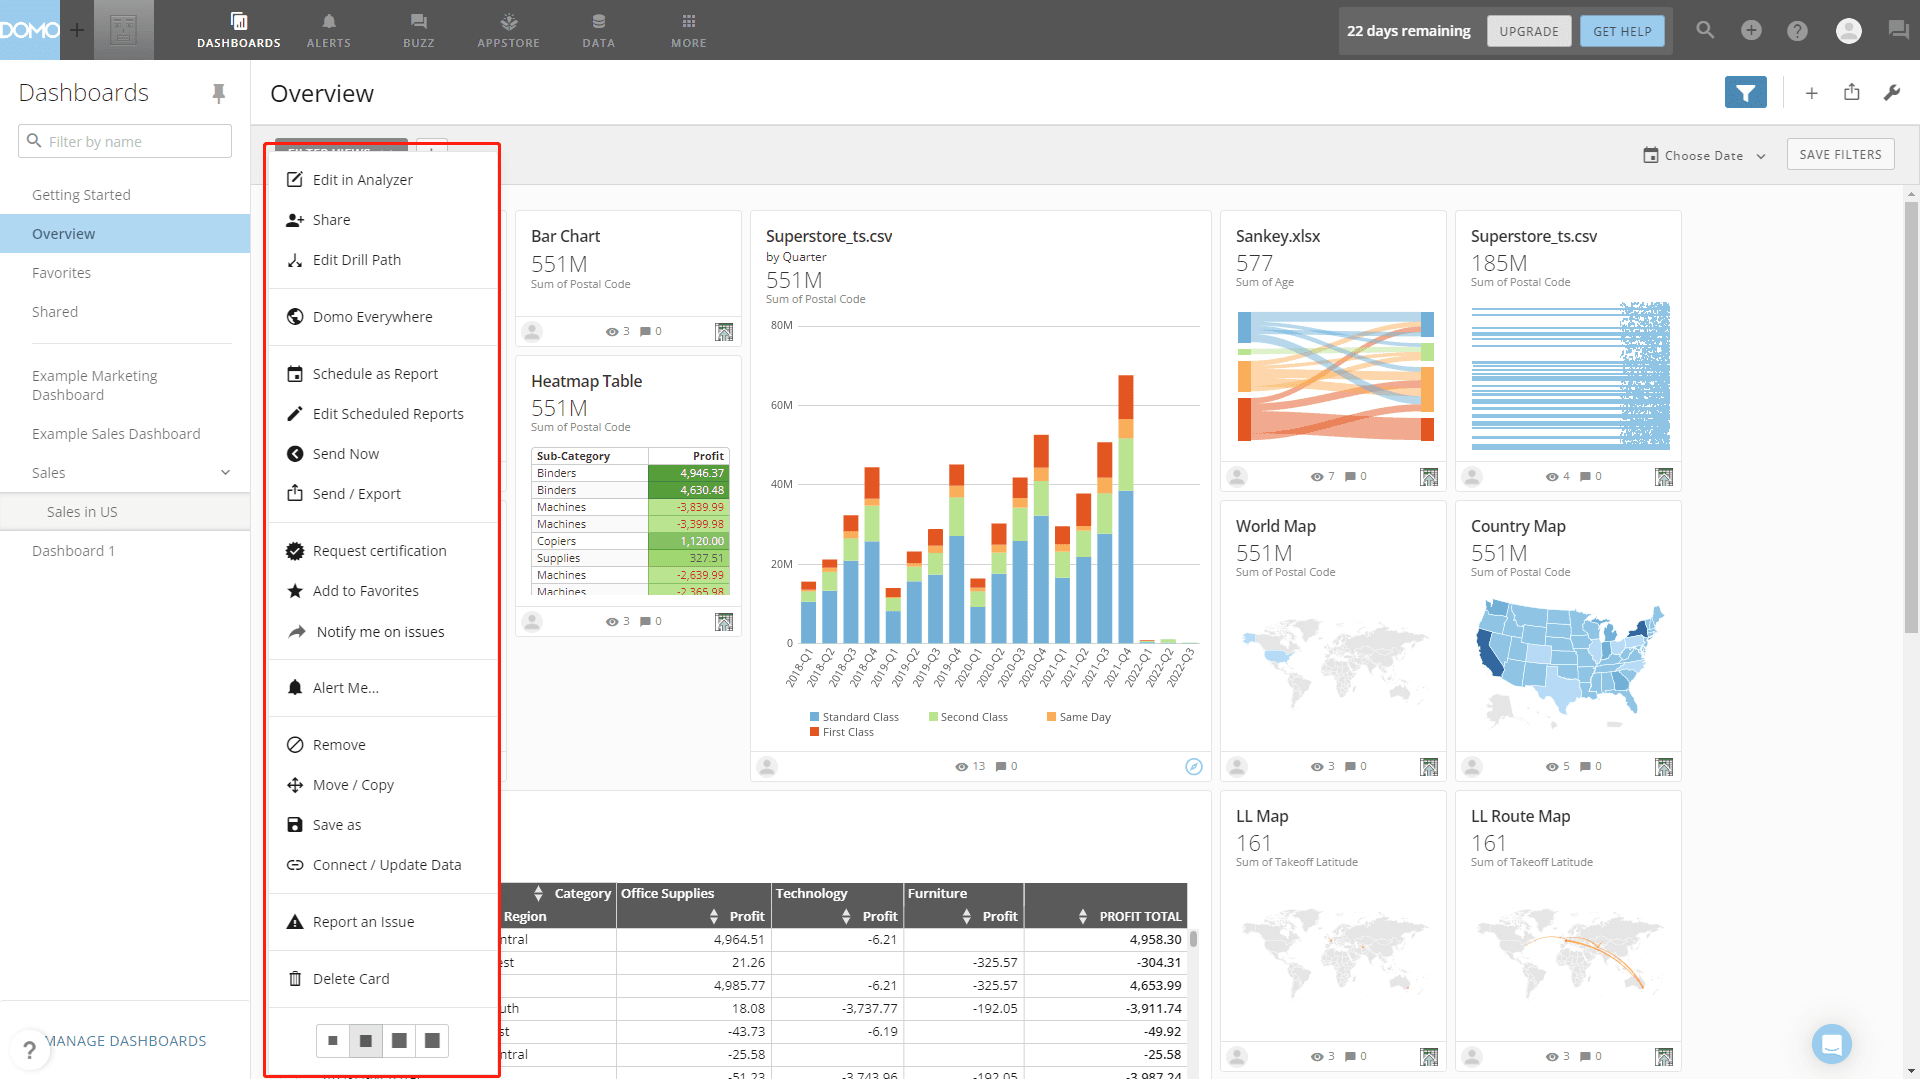The image size is (1920, 1079).
Task: Sort by Region column header
Action: point(525,916)
